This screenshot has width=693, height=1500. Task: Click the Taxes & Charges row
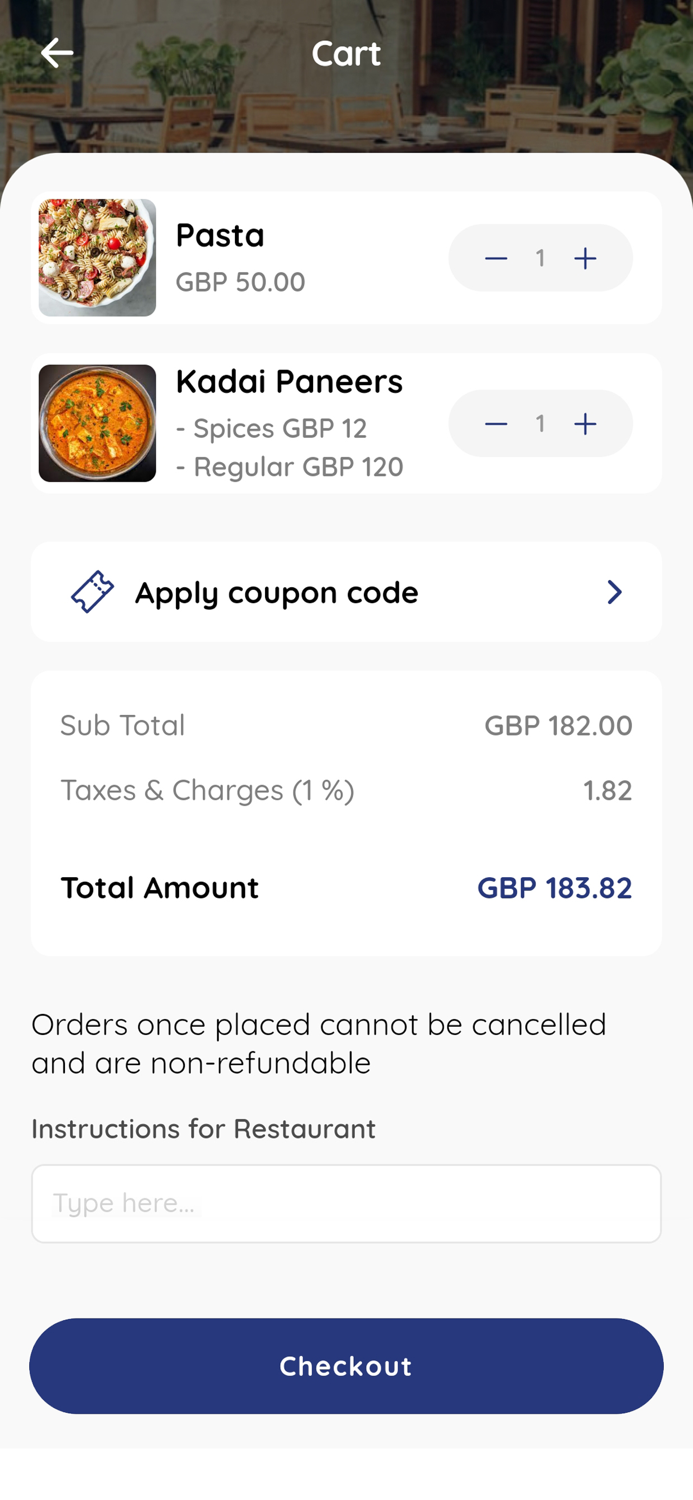pyautogui.click(x=346, y=790)
